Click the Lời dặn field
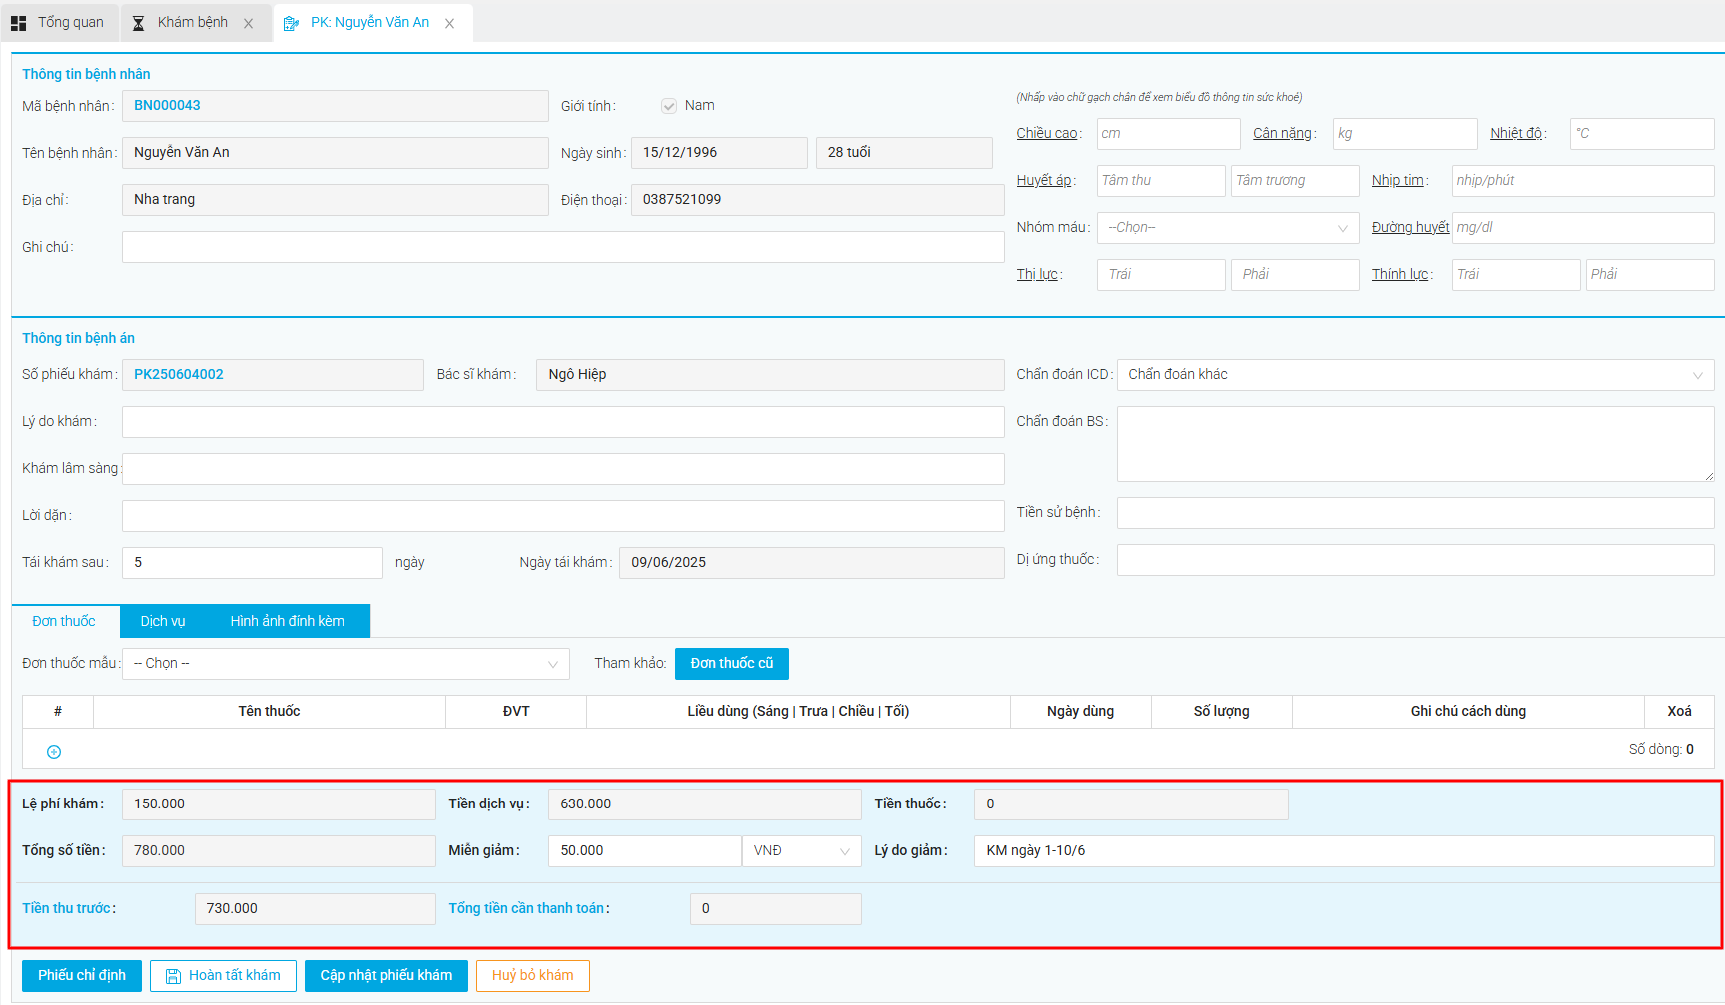This screenshot has height=1005, width=1725. tap(563, 516)
